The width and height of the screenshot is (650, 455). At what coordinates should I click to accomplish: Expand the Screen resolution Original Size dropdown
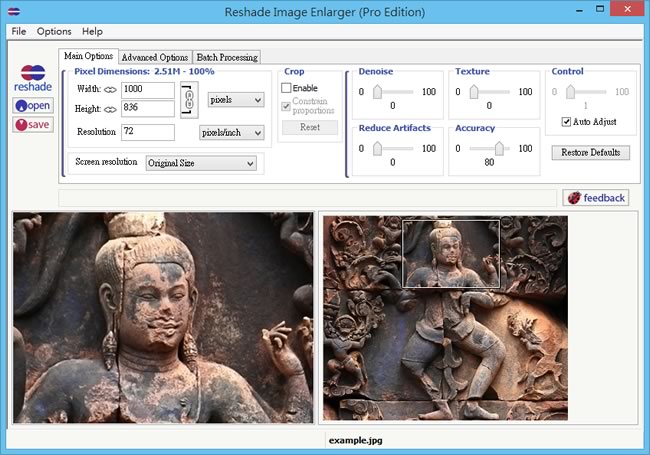200,162
